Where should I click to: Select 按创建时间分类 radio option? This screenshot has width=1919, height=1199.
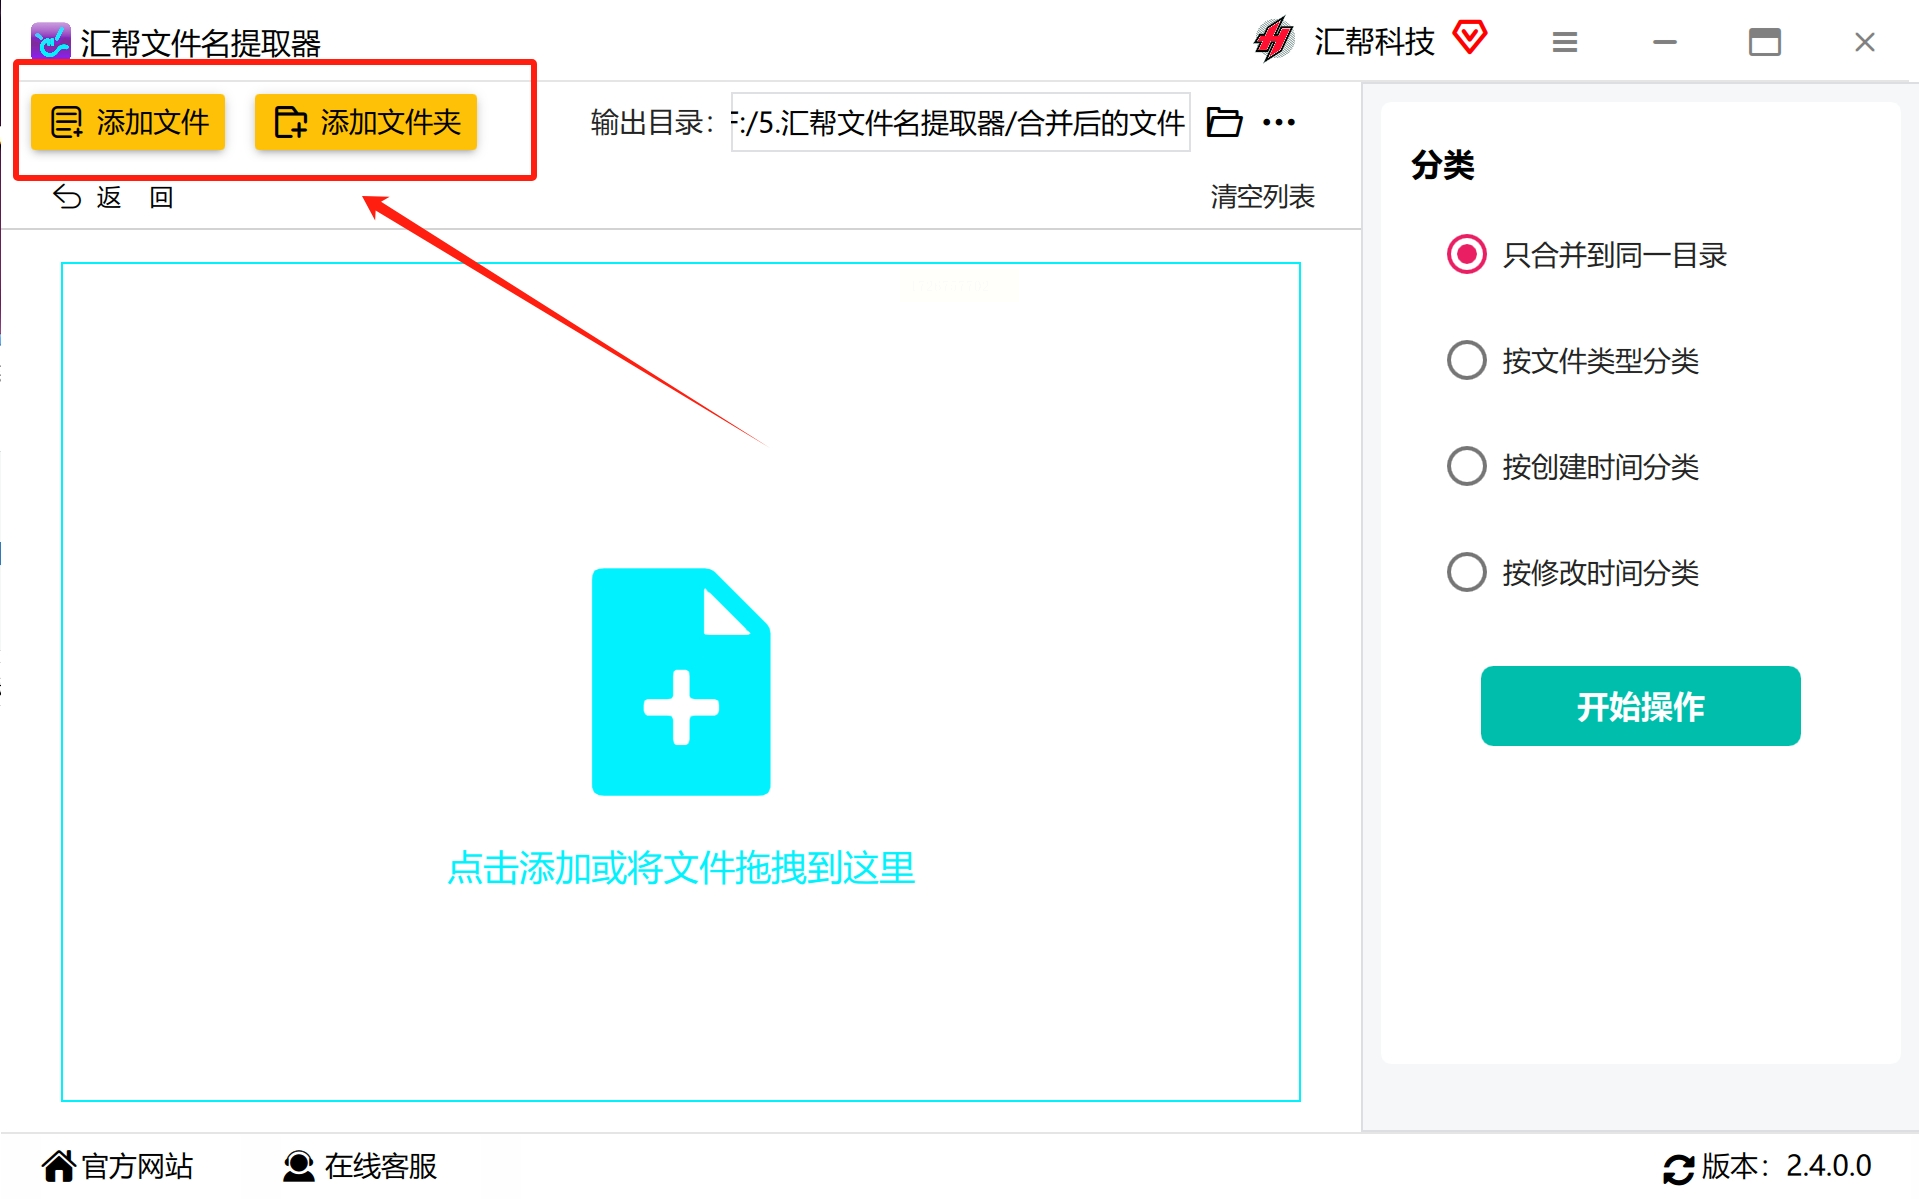pos(1573,466)
